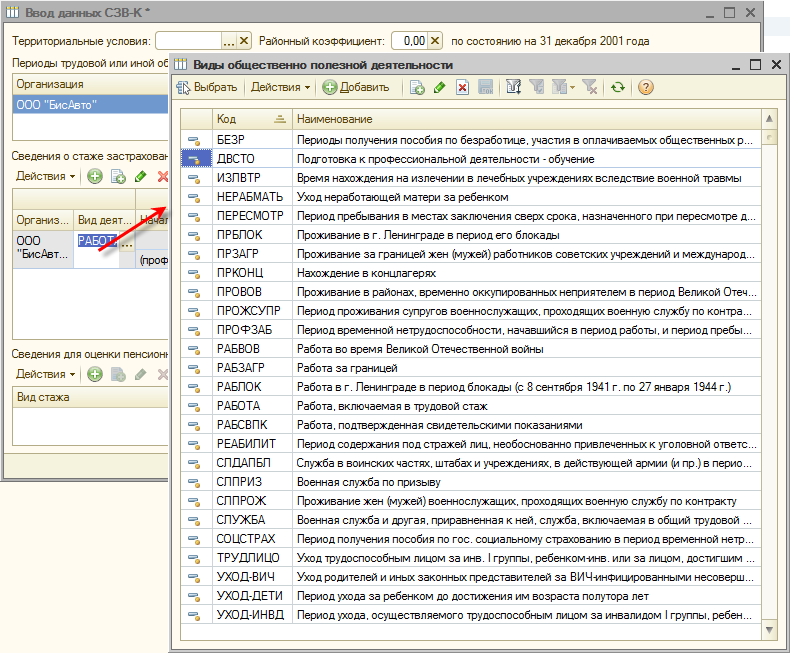This screenshot has height=653, width=790.
Task: Click the red X mark-for-deletion icon in dialog
Action: point(462,88)
